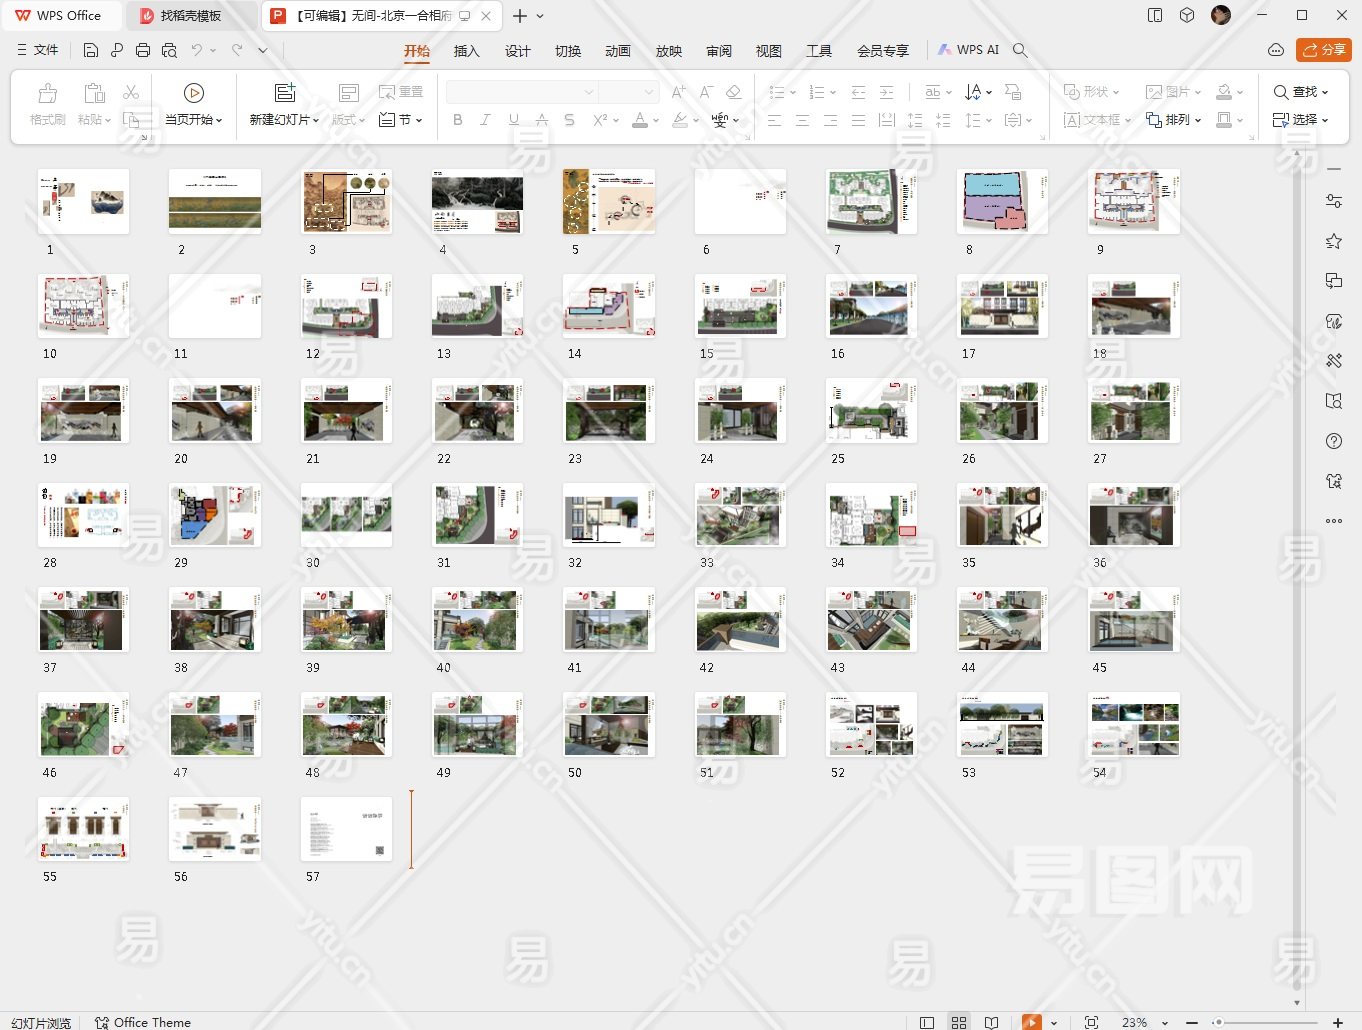The image size is (1362, 1030).
Task: Open the 文件 (File) menu
Action: pos(38,50)
